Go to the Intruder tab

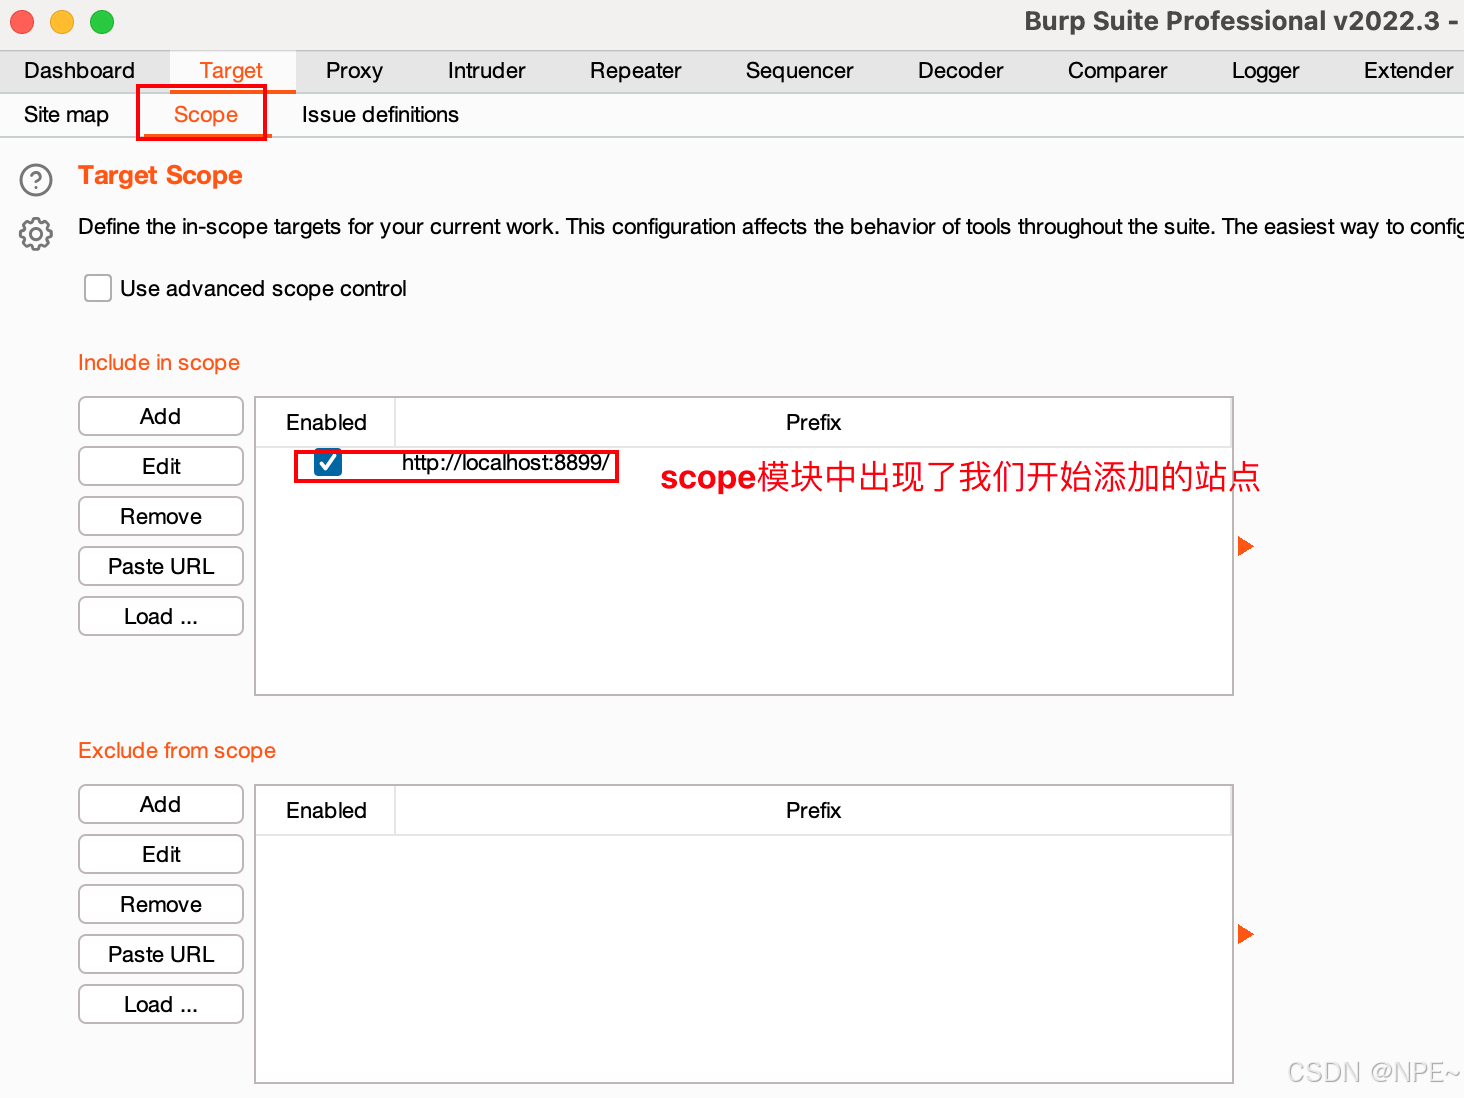[x=487, y=71]
